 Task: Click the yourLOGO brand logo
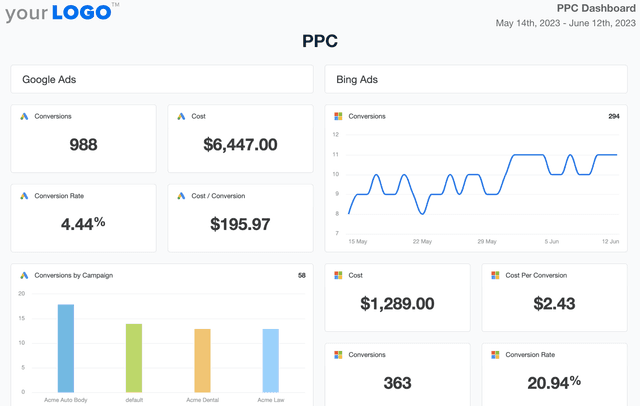[62, 13]
